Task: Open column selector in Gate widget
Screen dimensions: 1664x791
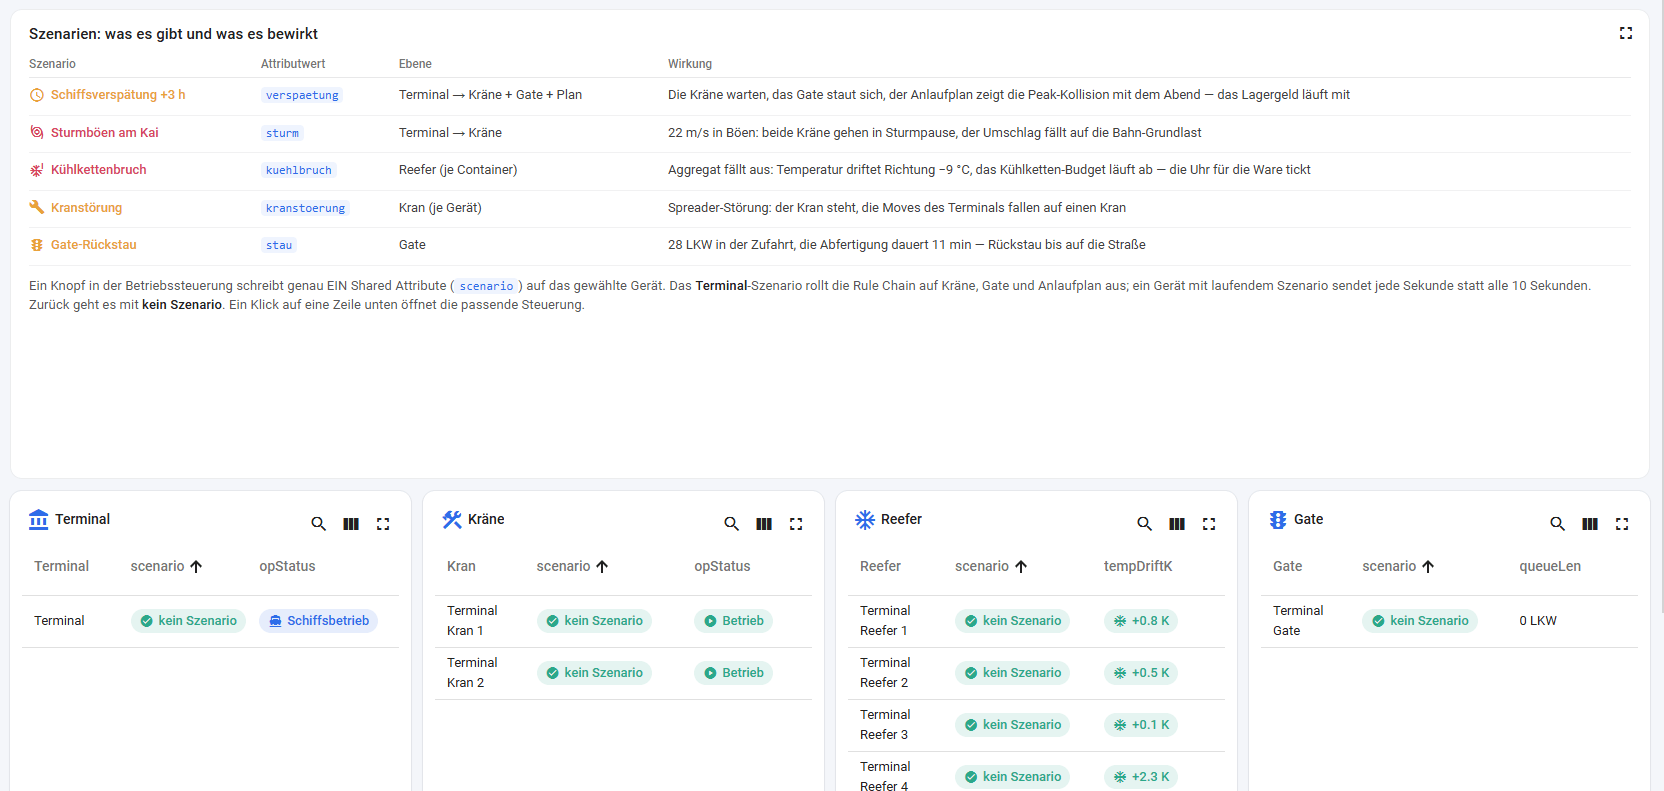Action: pyautogui.click(x=1590, y=524)
